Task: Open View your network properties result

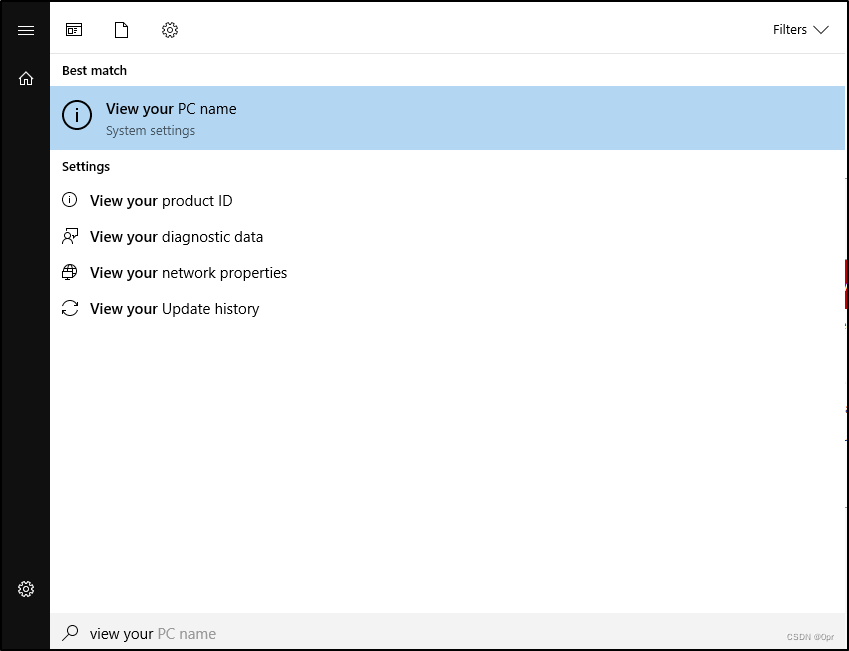Action: point(448,272)
